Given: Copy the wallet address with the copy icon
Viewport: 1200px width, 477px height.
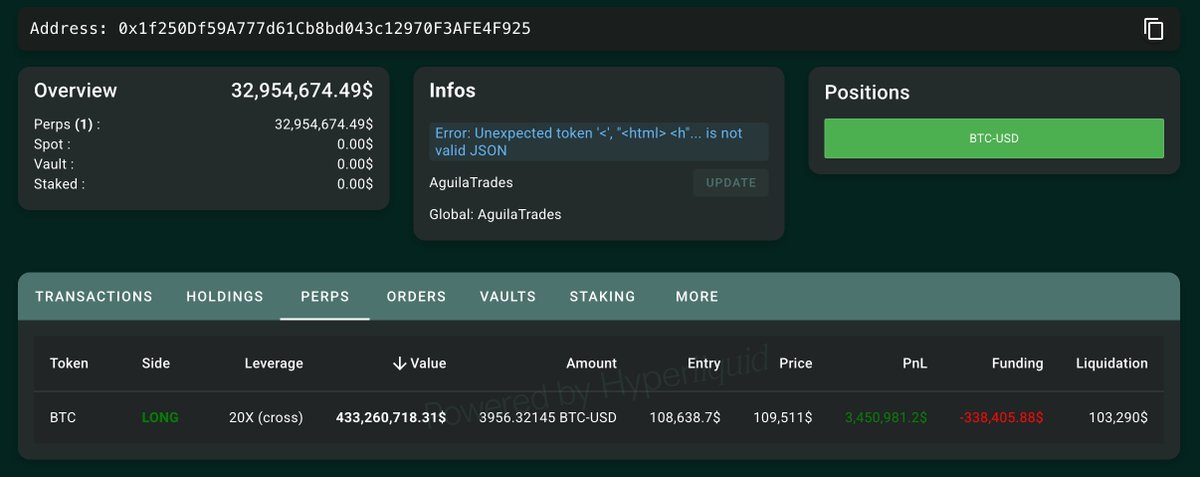Looking at the screenshot, I should pyautogui.click(x=1153, y=29).
